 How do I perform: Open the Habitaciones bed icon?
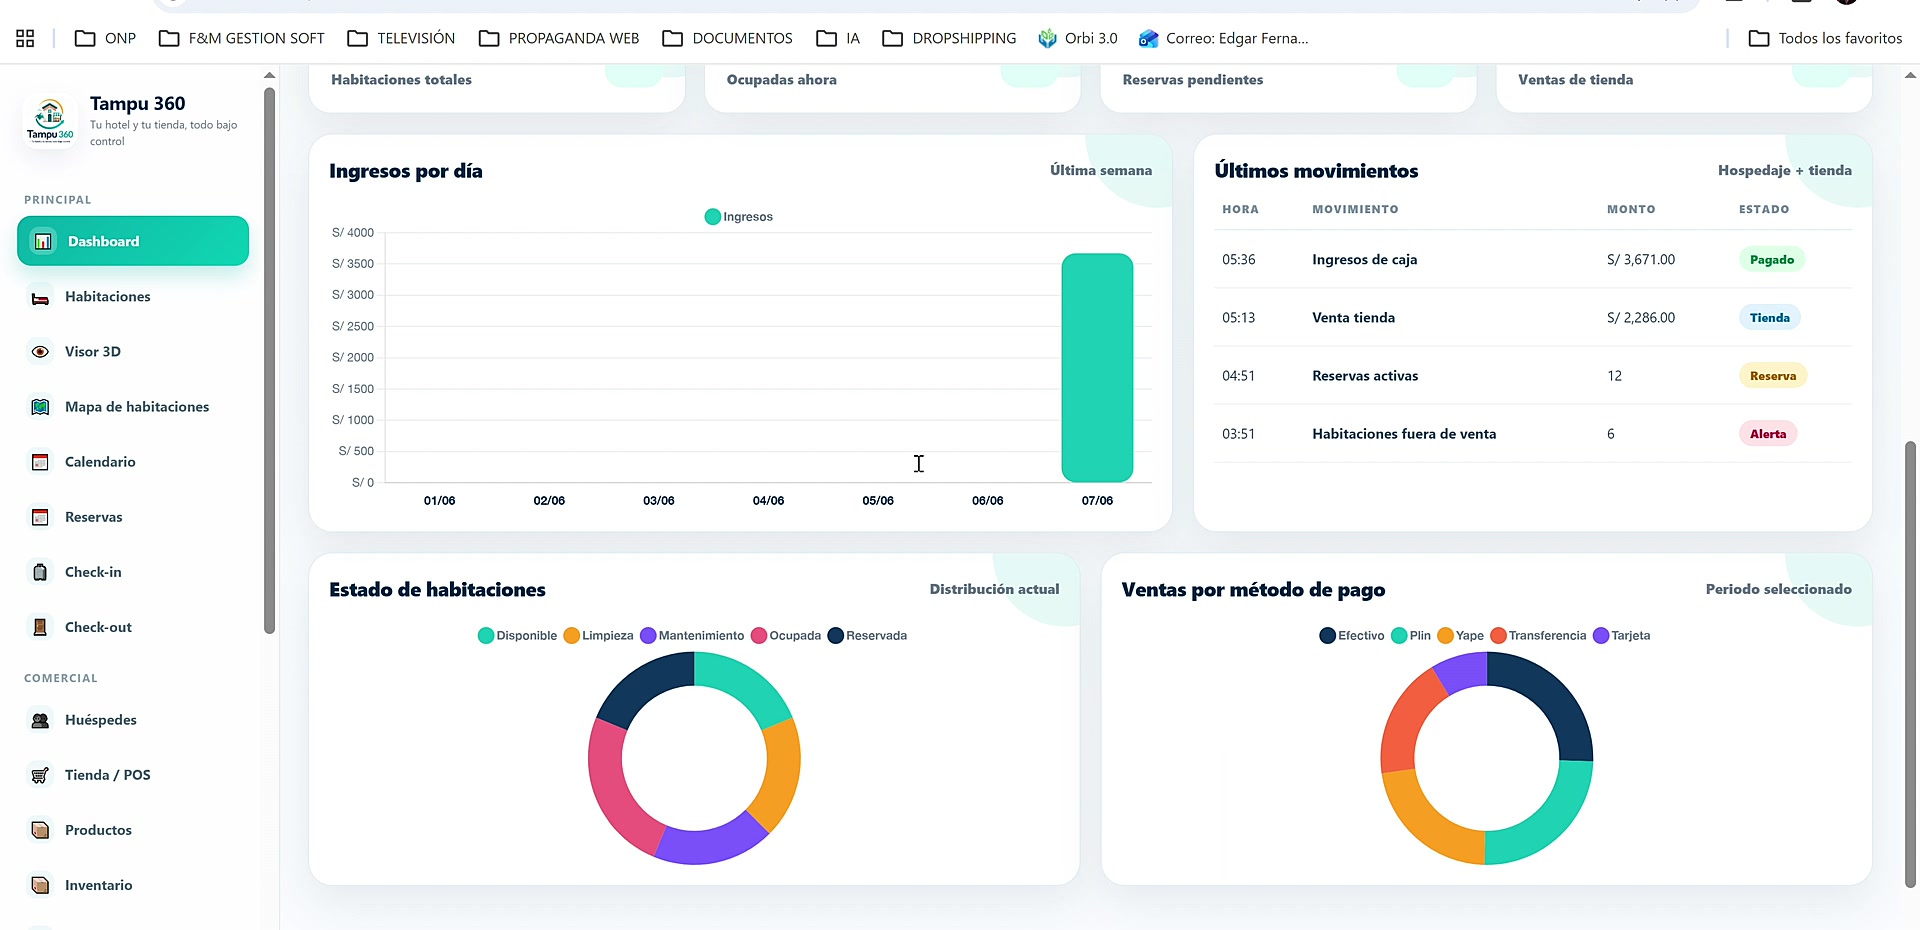click(40, 298)
